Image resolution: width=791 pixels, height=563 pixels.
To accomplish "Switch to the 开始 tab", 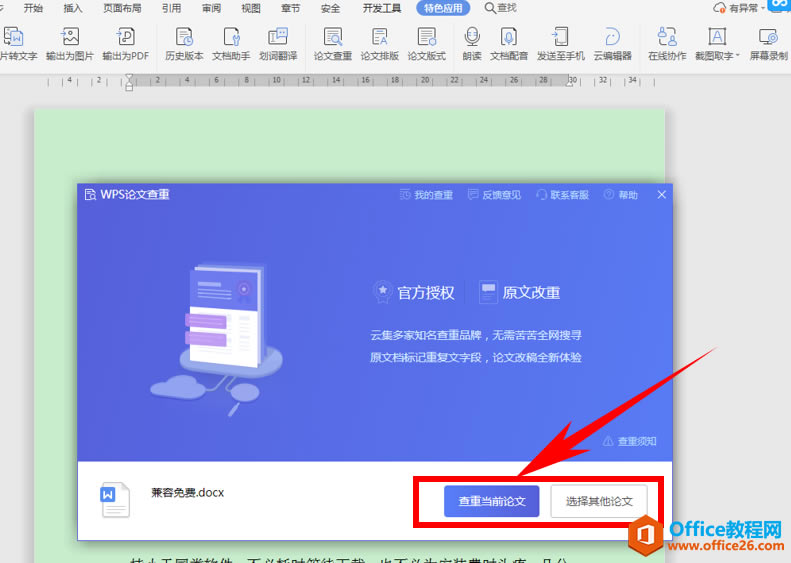I will [33, 8].
